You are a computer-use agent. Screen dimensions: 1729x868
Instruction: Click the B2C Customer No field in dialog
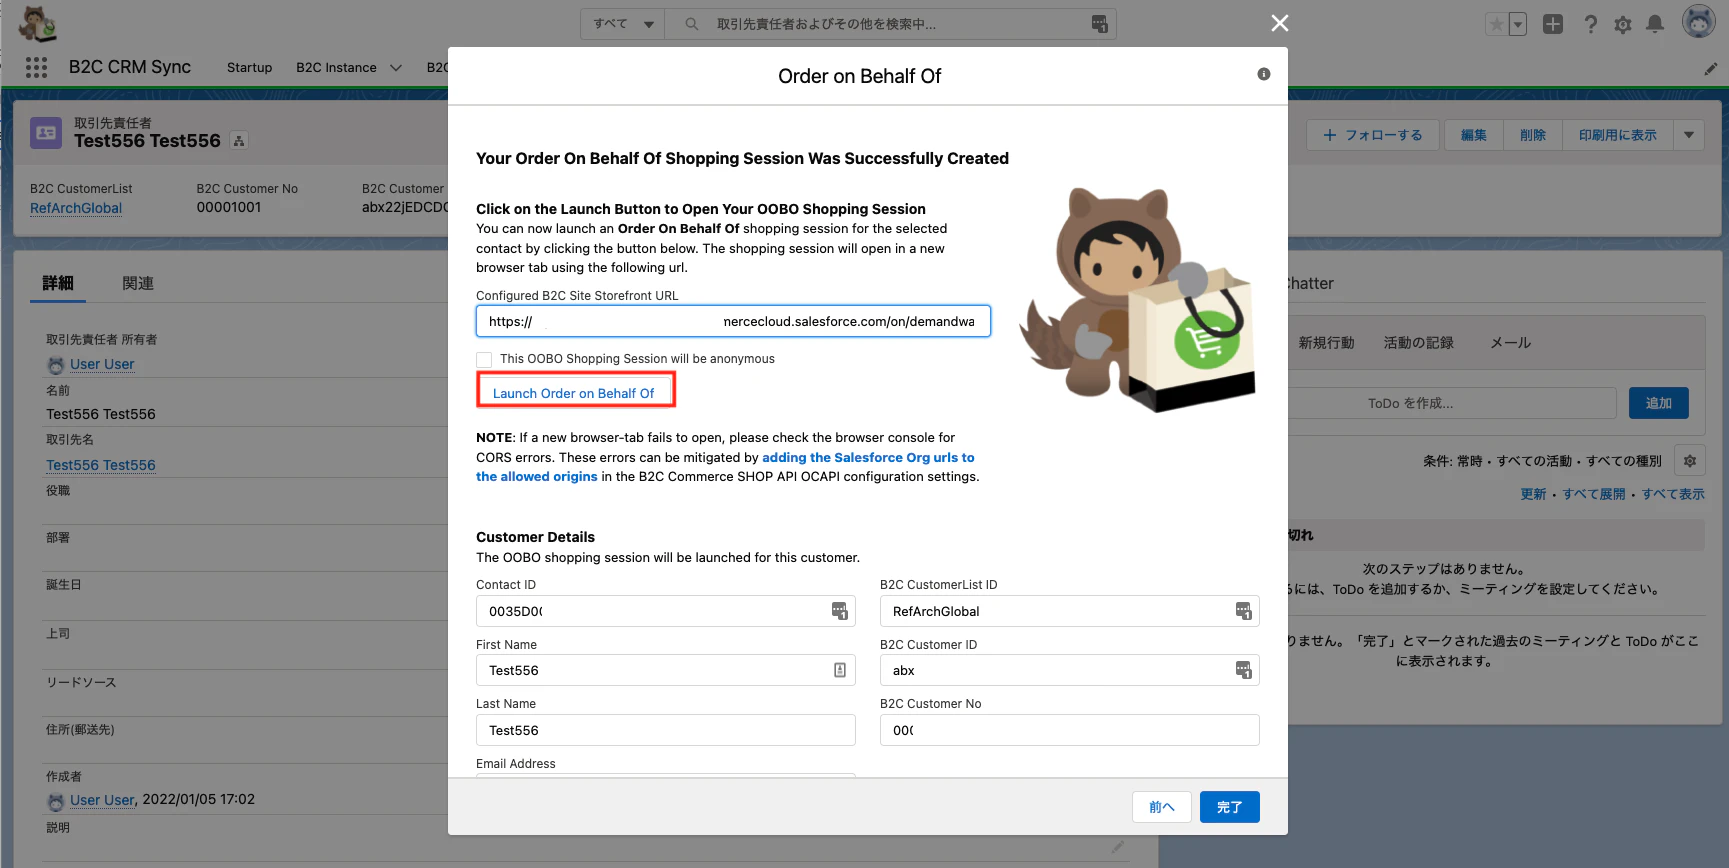click(1069, 730)
